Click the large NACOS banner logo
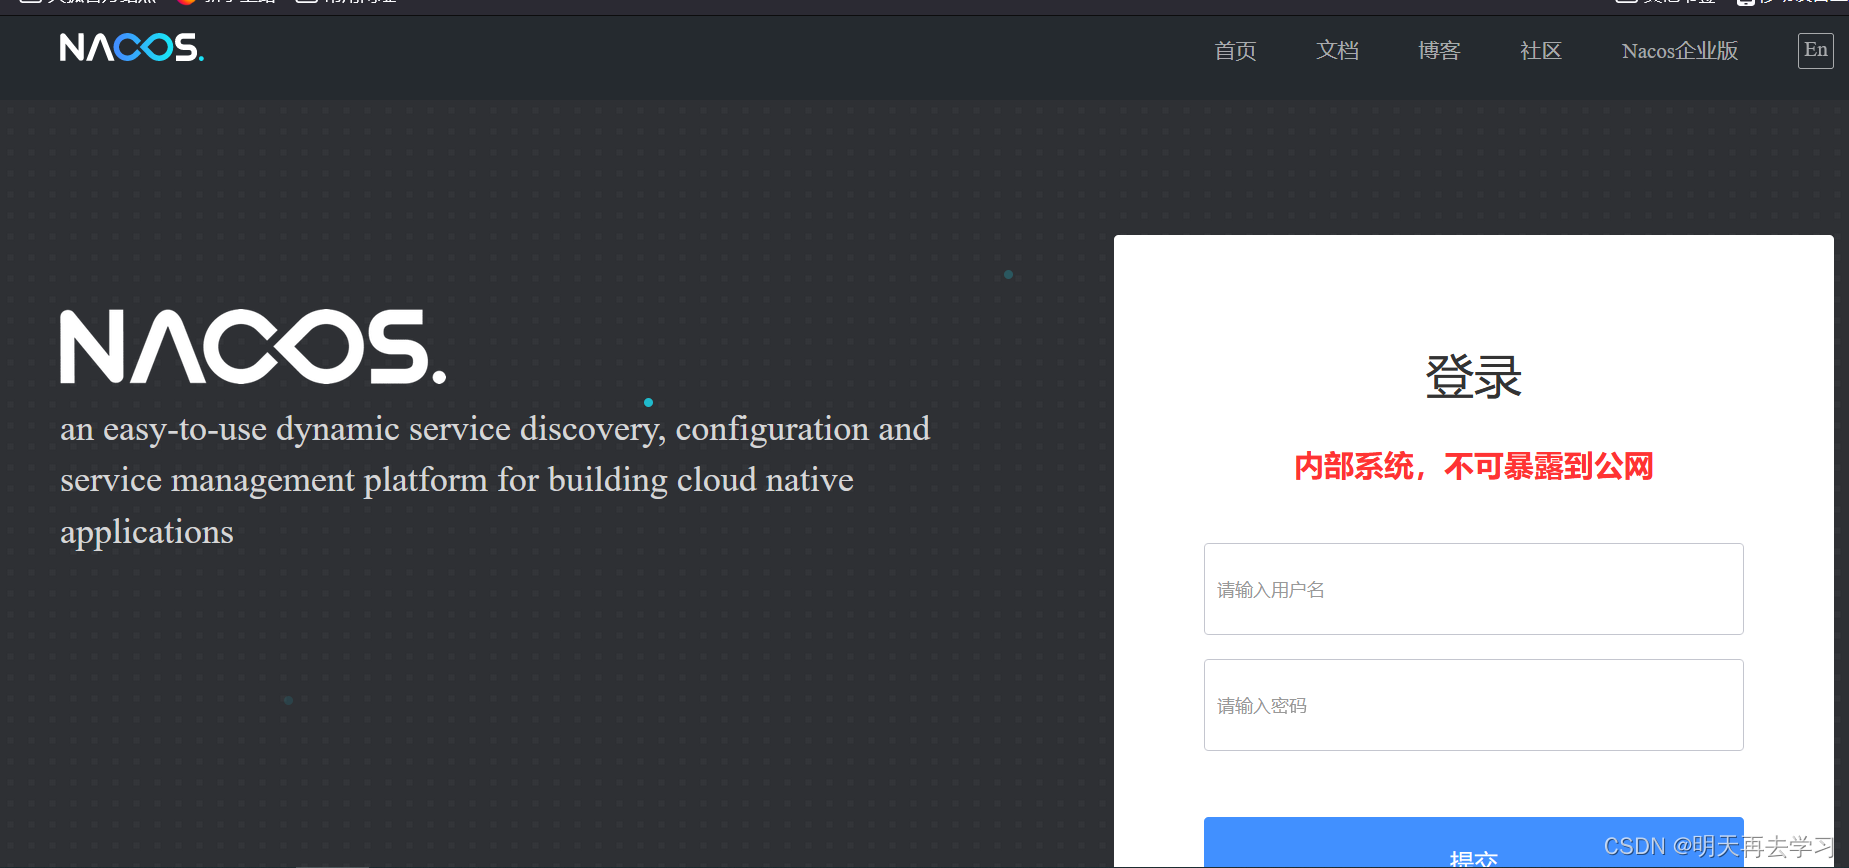The image size is (1849, 868). 253,346
